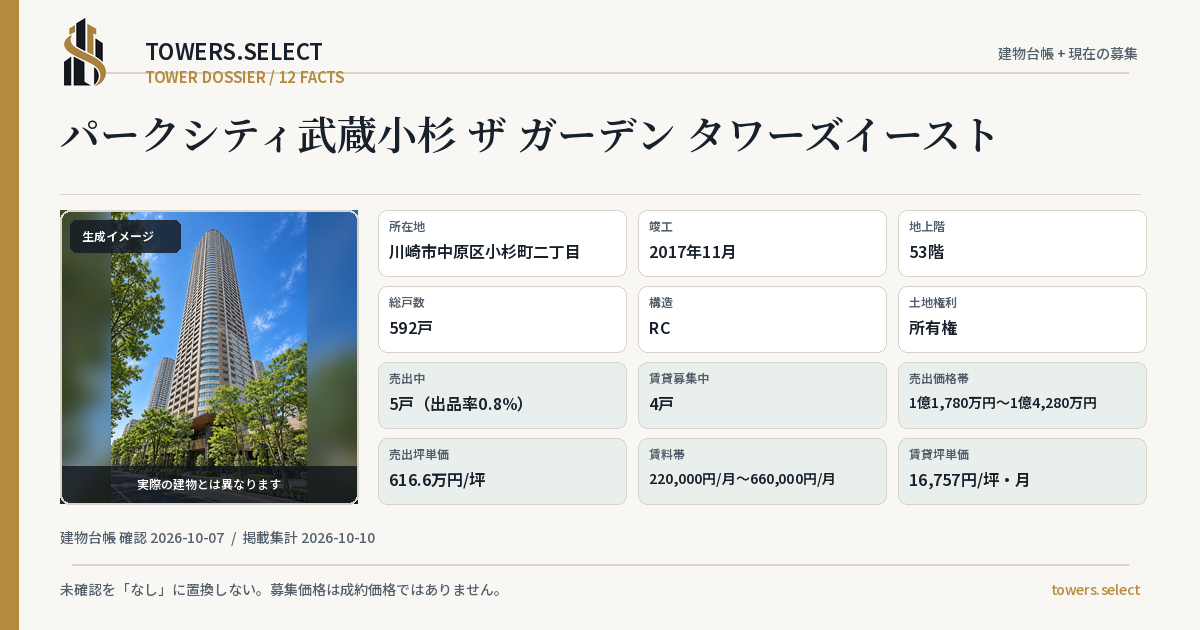The width and height of the screenshot is (1200, 630).
Task: Click the sale unit price 616.6万円/坪
Action: coord(437,480)
